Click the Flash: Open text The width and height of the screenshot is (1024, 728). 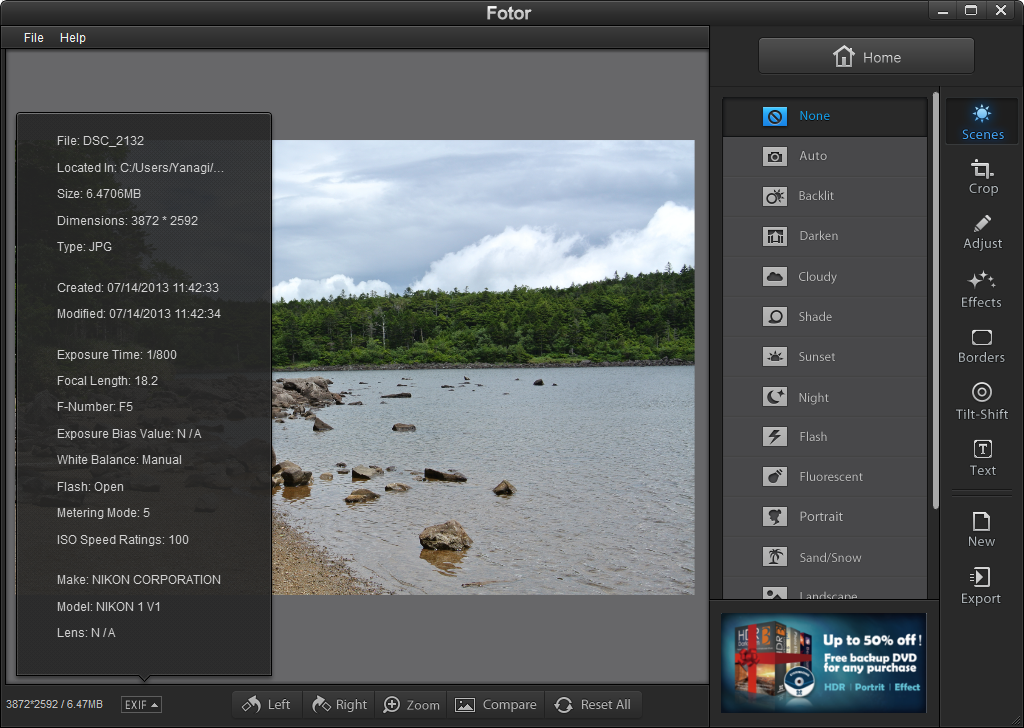[90, 487]
